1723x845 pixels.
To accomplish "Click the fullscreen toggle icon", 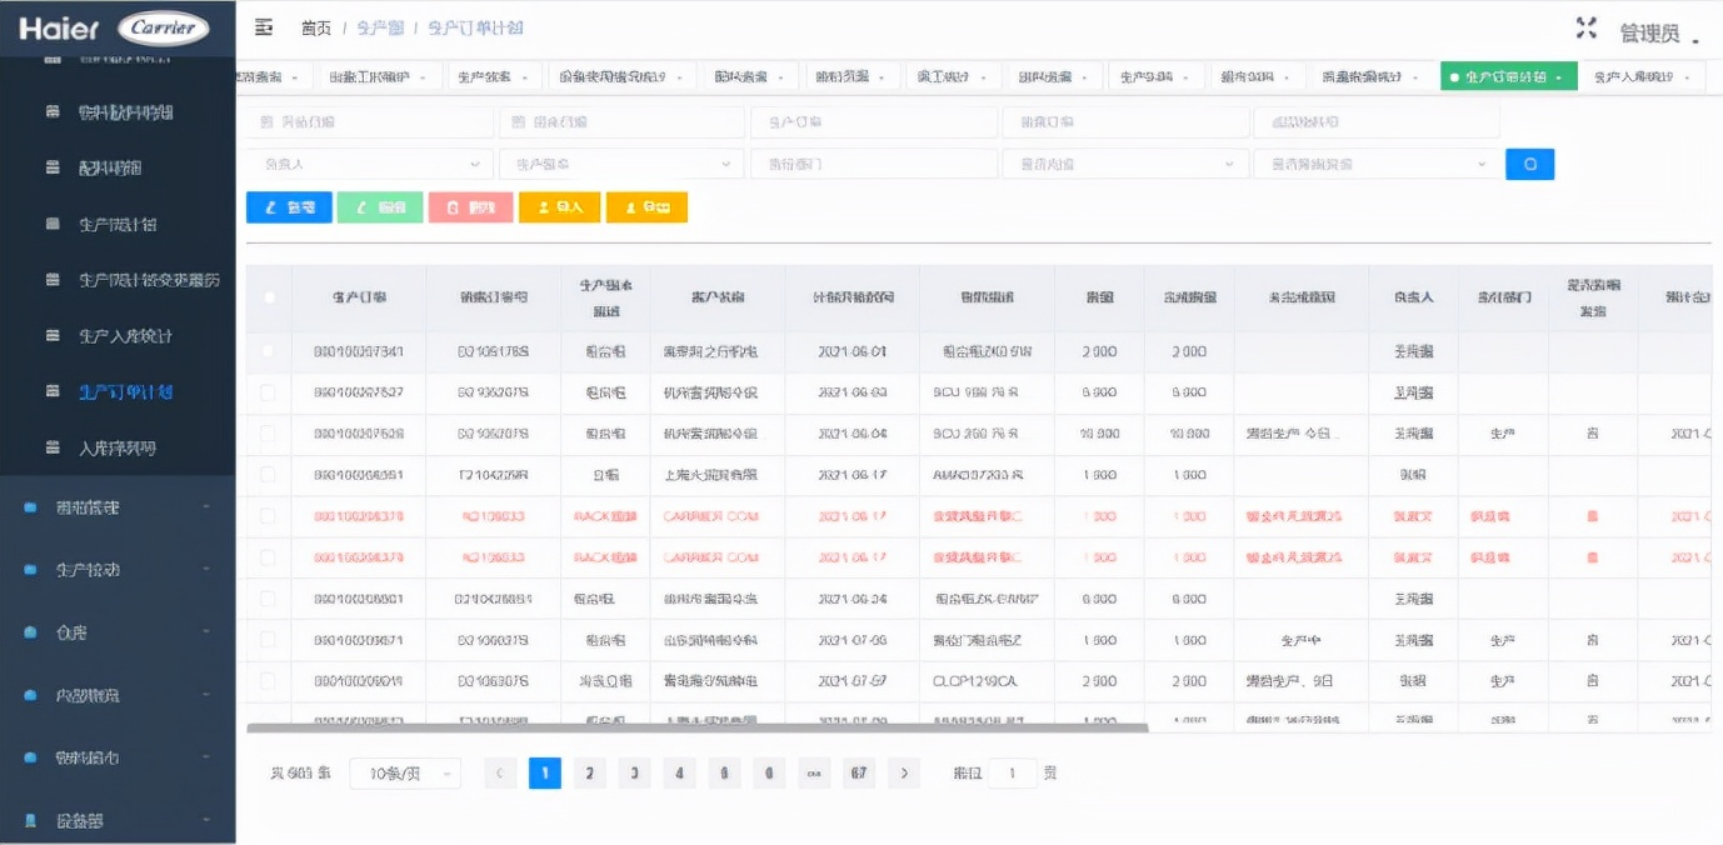I will [1586, 28].
